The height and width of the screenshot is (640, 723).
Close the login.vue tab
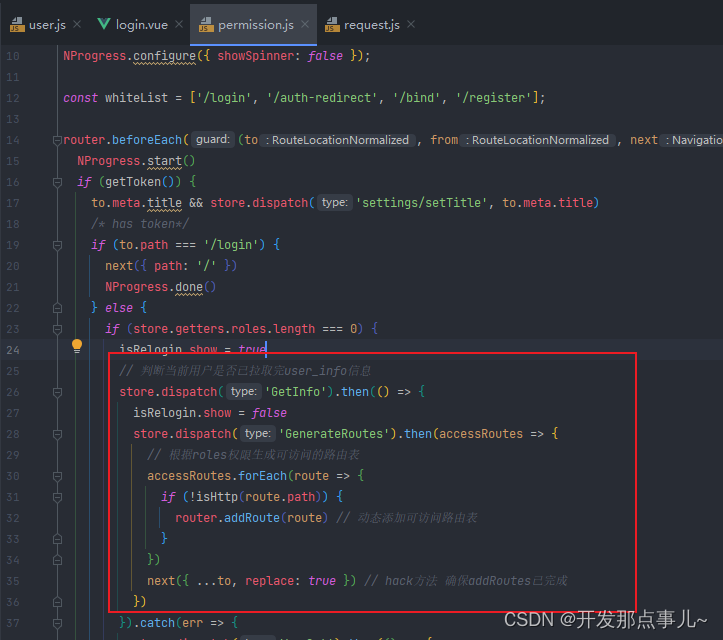click(179, 24)
